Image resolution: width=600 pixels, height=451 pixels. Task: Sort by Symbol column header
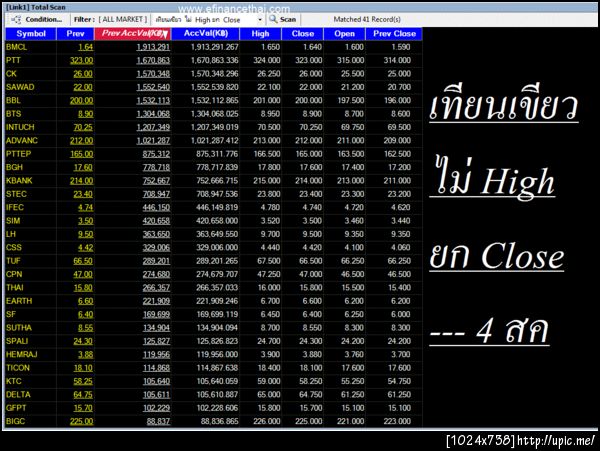(x=31, y=34)
